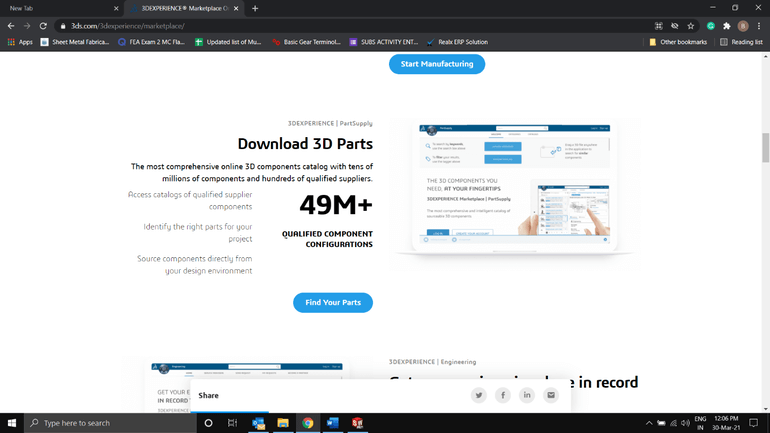
Task: Bookmark this page with star icon
Action: click(x=690, y=26)
